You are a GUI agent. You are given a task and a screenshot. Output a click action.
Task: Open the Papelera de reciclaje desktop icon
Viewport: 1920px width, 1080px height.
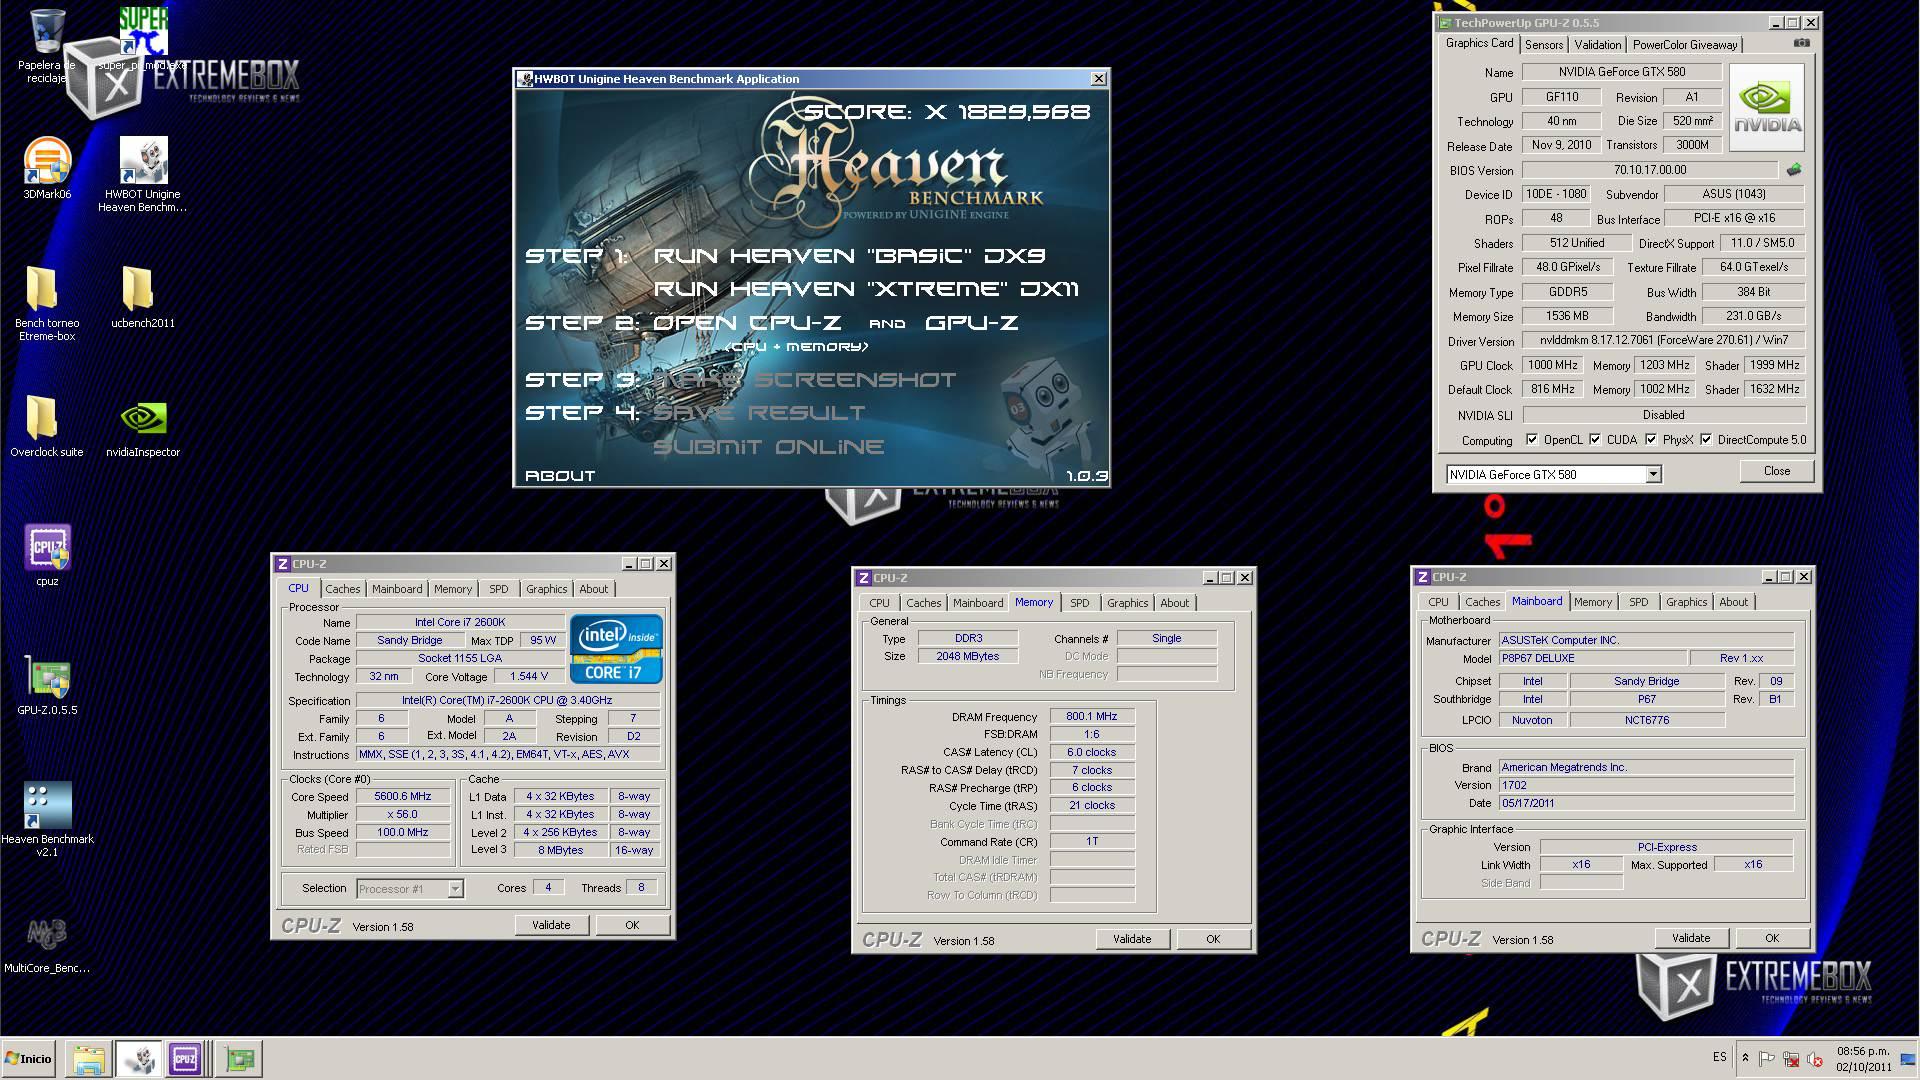46,45
